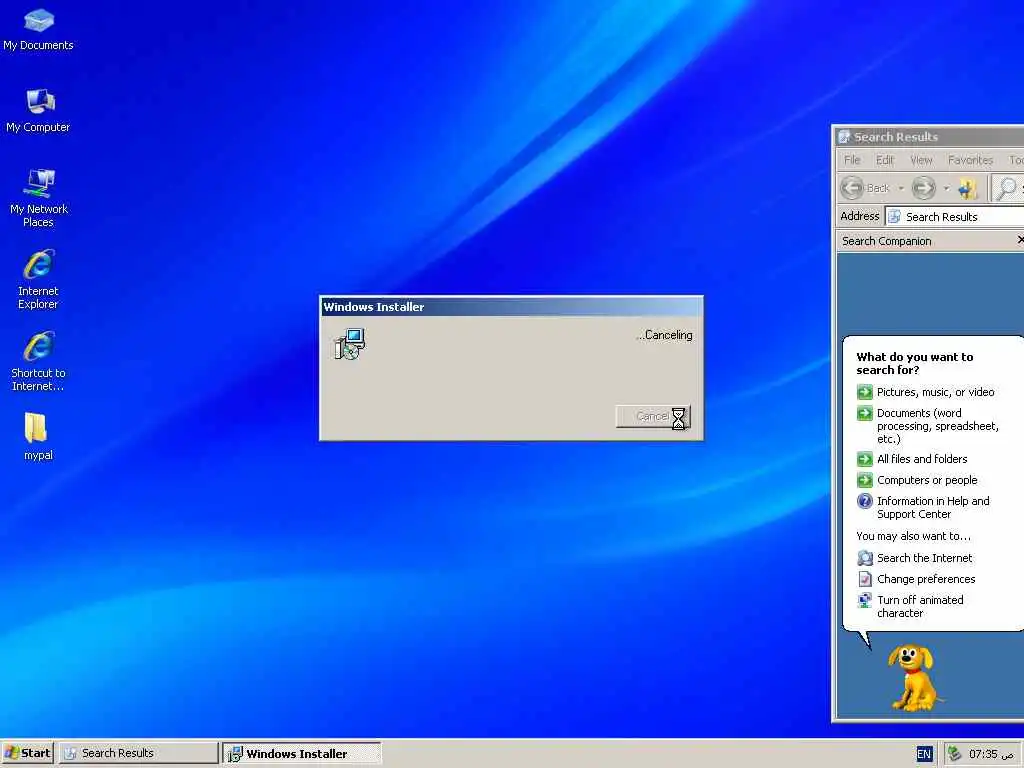Choose Computers or people search
This screenshot has width=1024, height=768.
[x=927, y=480]
